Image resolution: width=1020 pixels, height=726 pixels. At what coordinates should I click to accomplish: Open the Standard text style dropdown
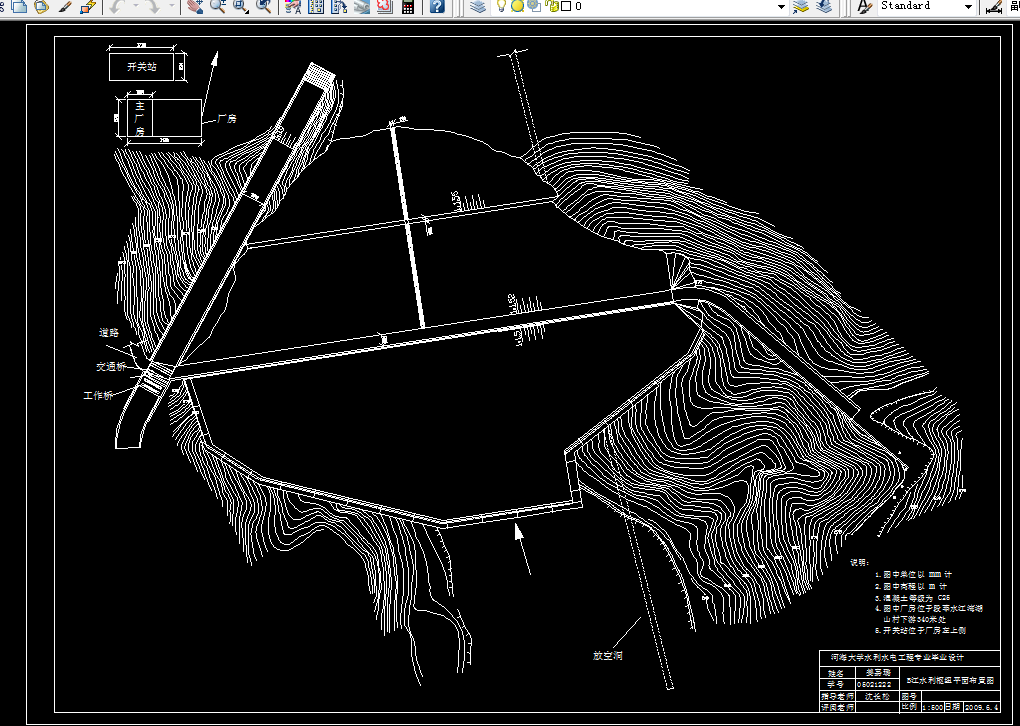click(x=968, y=6)
